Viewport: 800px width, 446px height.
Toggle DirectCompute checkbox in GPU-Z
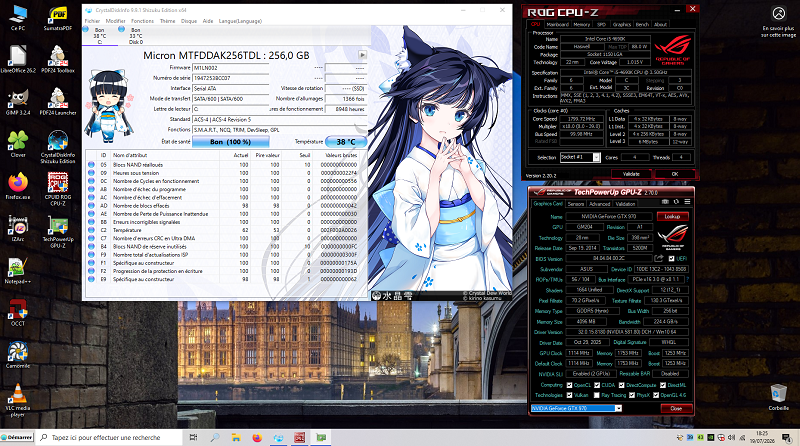tap(621, 385)
